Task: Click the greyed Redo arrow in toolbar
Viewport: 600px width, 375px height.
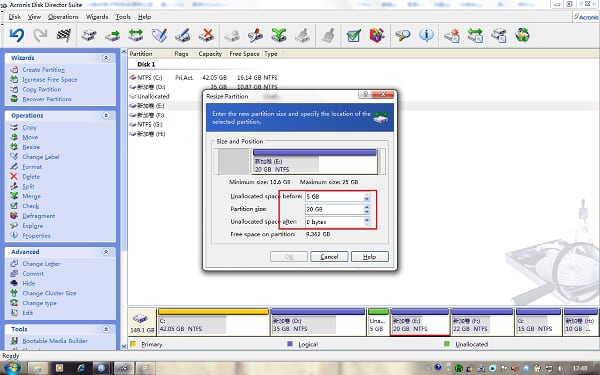Action: click(x=40, y=36)
